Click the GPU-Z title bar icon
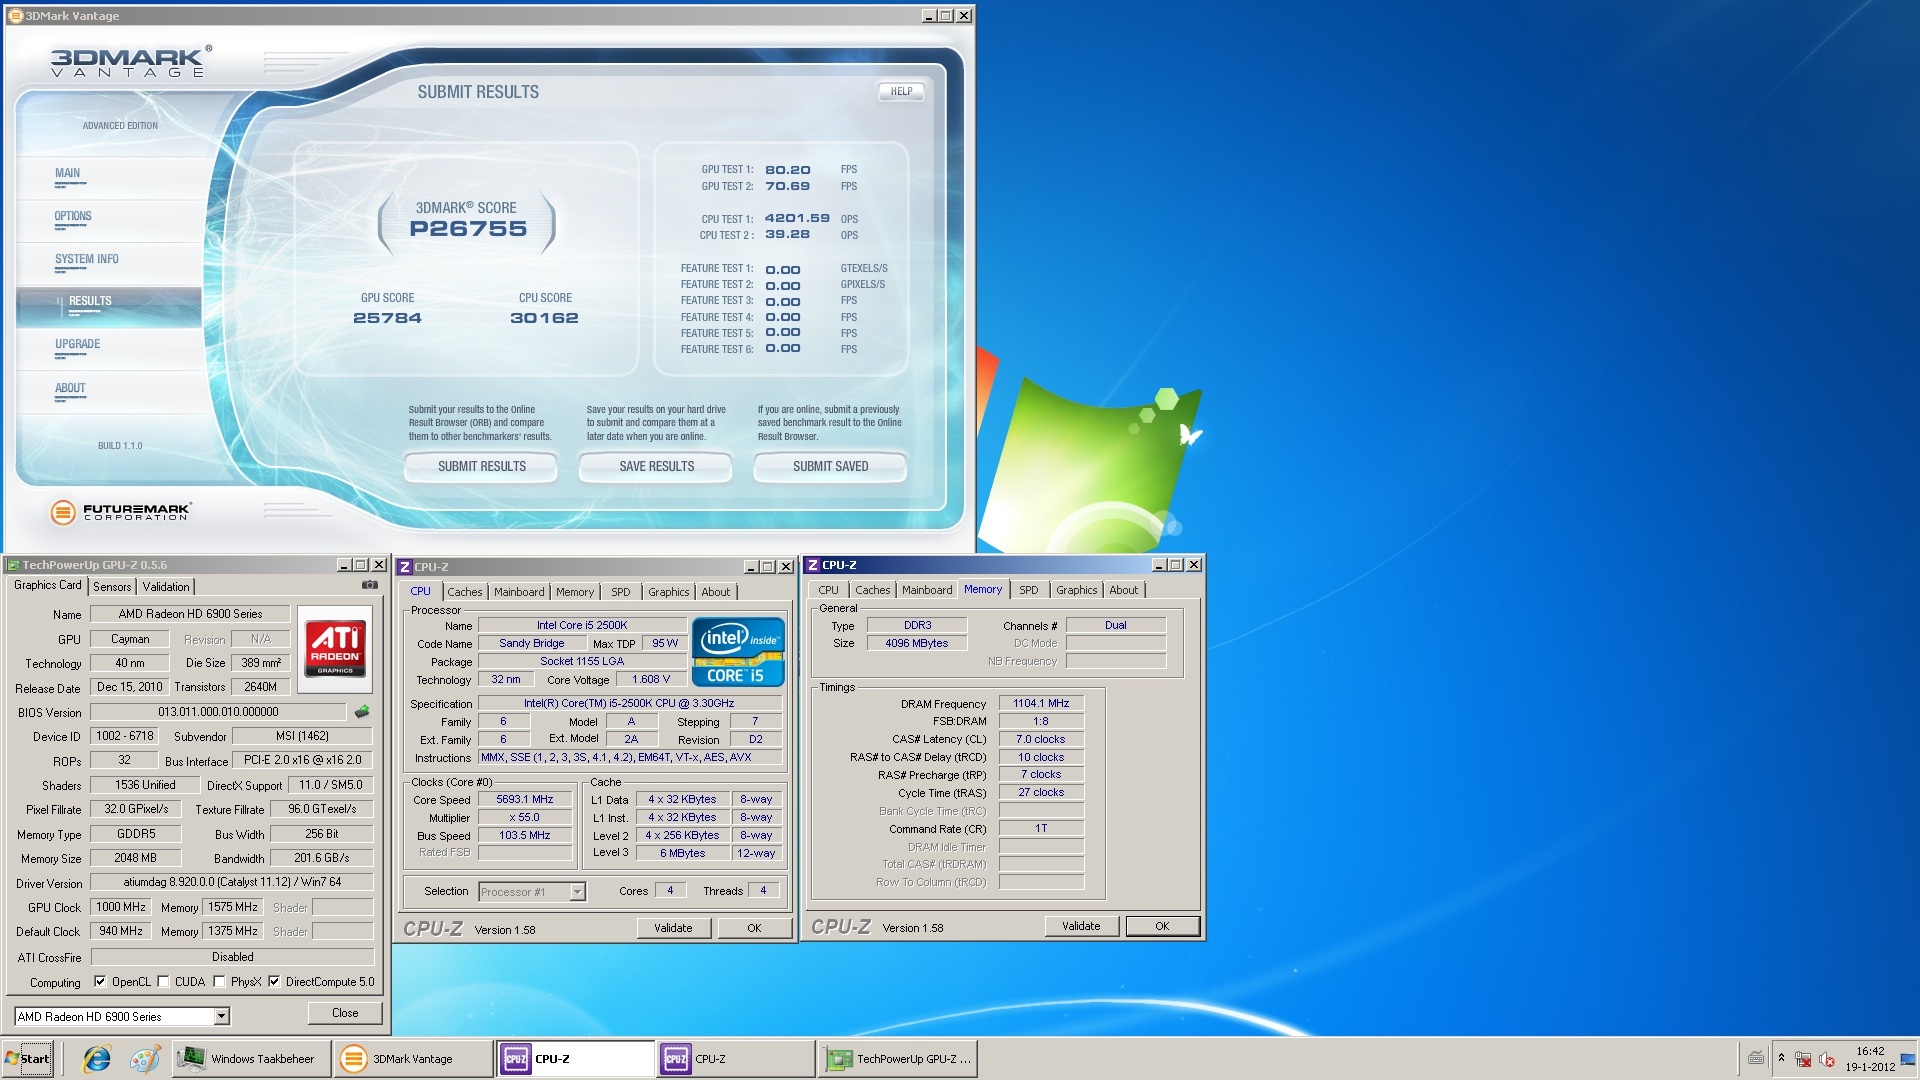Viewport: 1920px width, 1080px height. coord(13,565)
